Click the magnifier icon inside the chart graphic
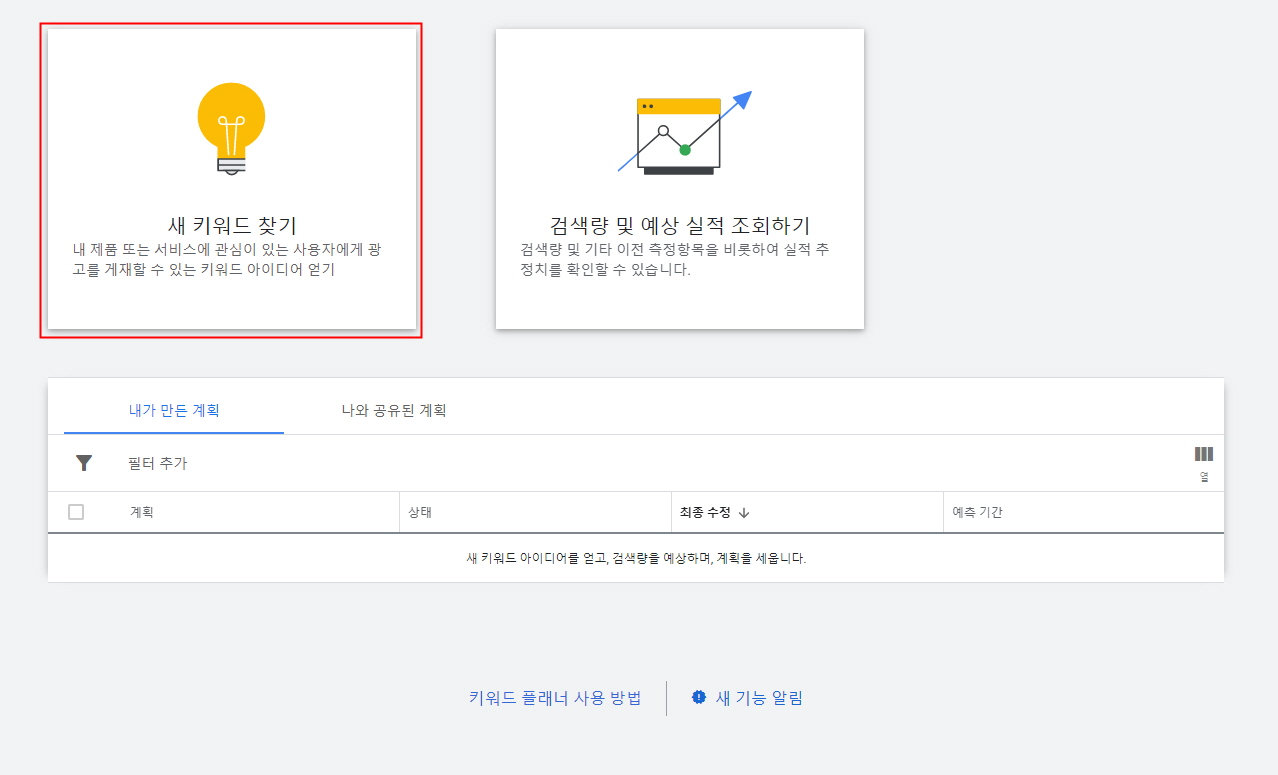 click(x=663, y=131)
